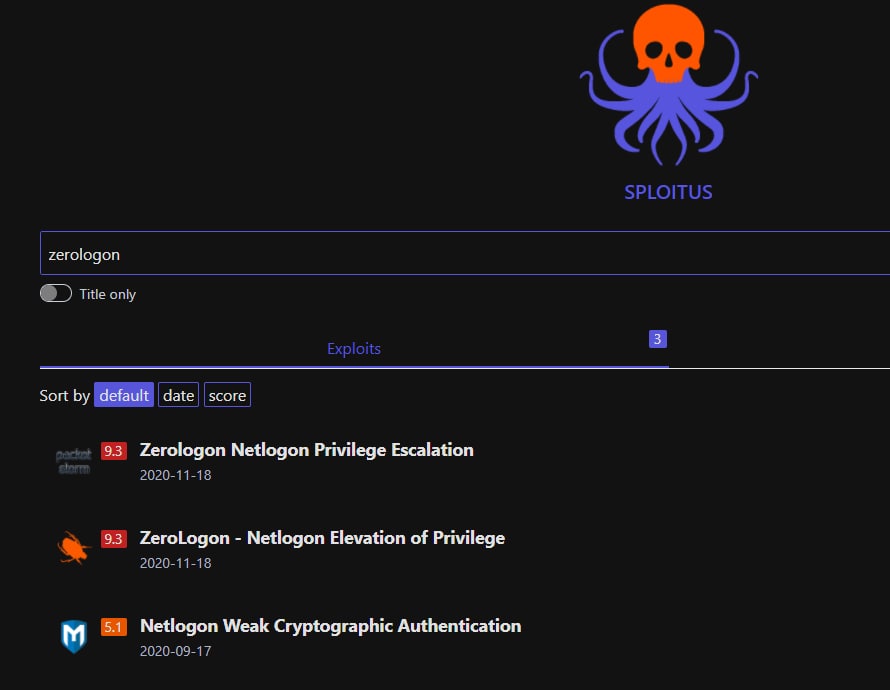Sort results by date
This screenshot has width=890, height=690.
pos(178,395)
